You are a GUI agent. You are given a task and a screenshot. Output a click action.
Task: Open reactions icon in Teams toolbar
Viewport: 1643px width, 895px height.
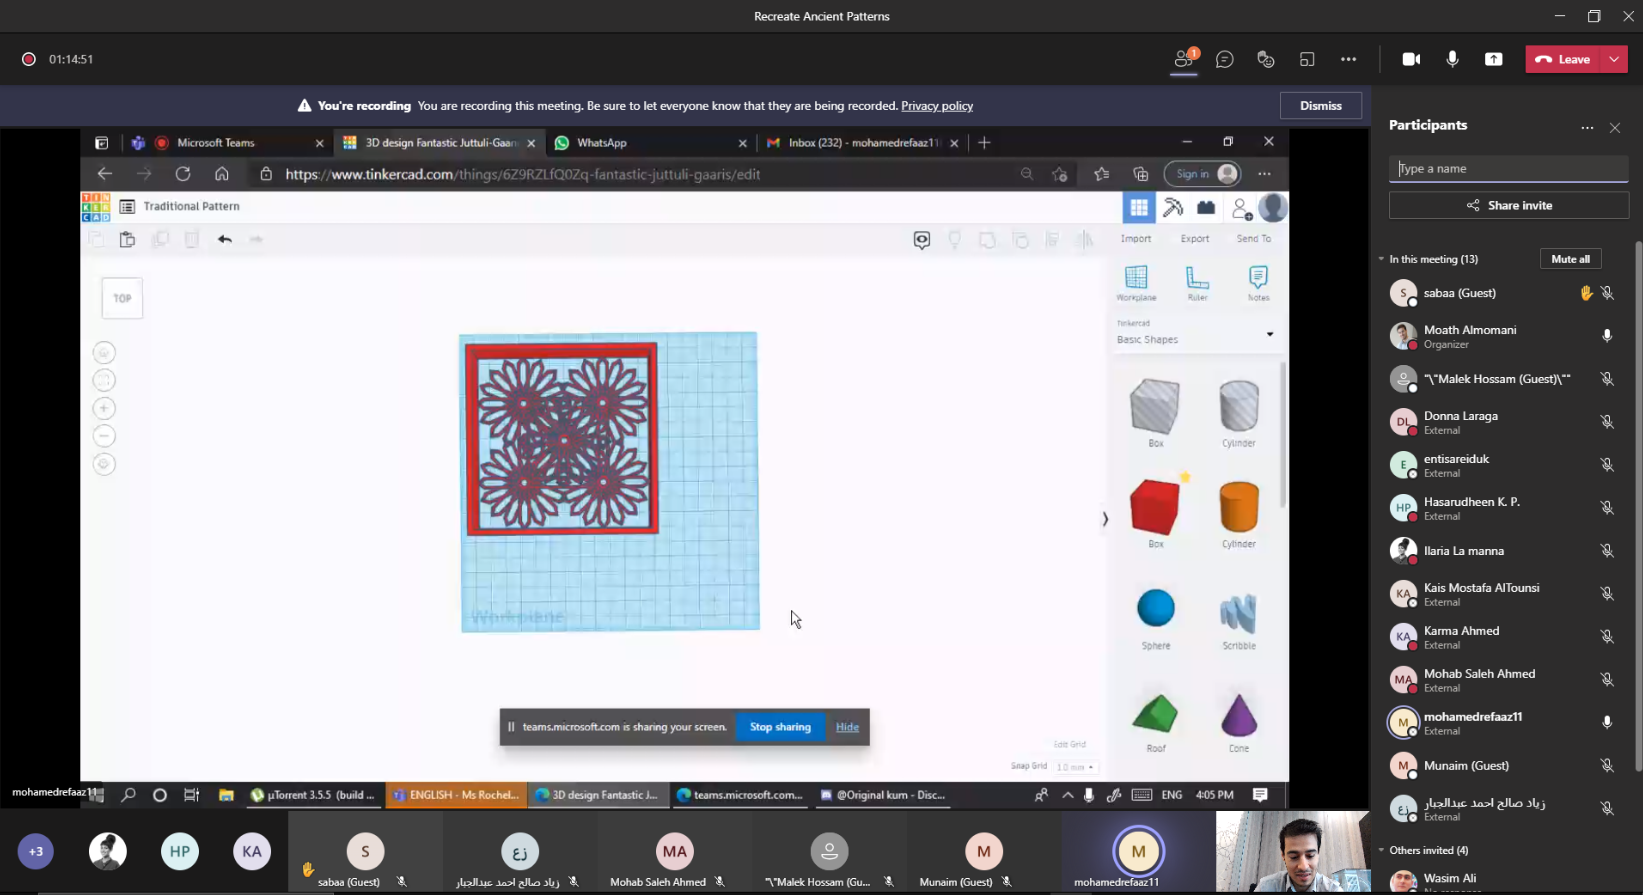click(x=1265, y=59)
